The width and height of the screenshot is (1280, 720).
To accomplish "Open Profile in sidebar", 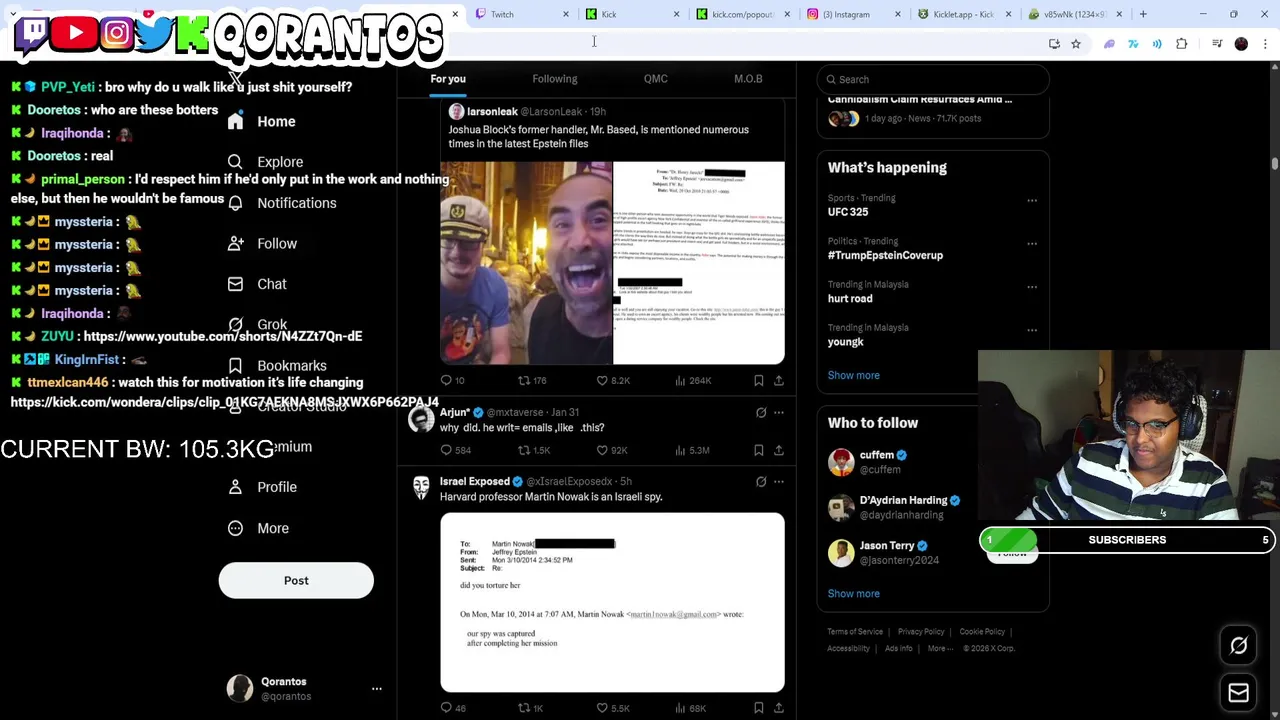I will tap(262, 487).
